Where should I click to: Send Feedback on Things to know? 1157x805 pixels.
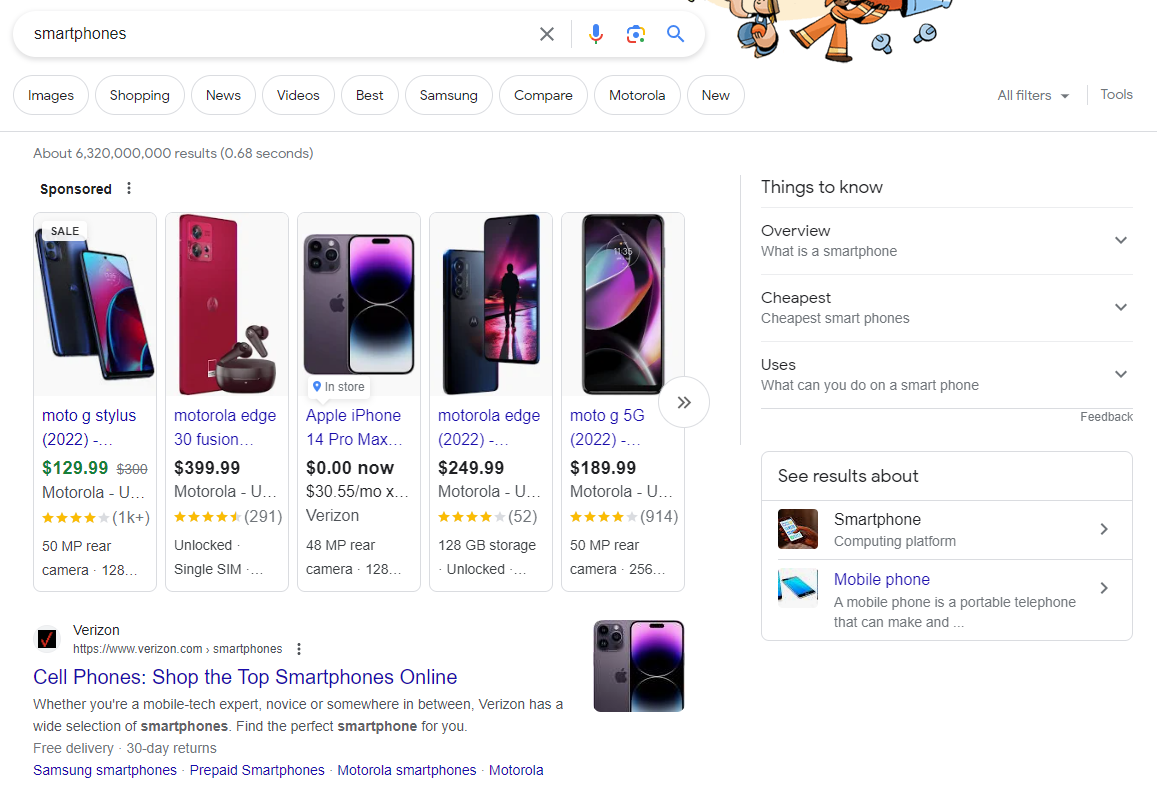1106,416
